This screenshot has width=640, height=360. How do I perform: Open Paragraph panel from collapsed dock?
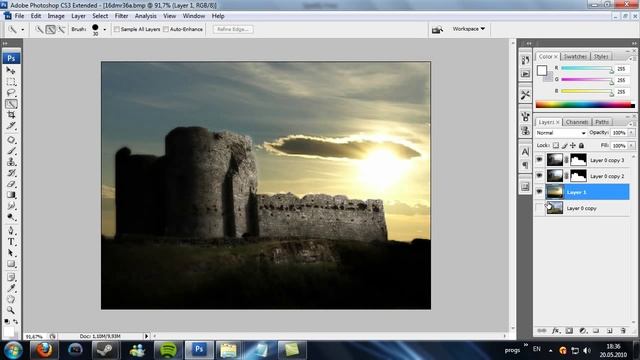click(525, 165)
